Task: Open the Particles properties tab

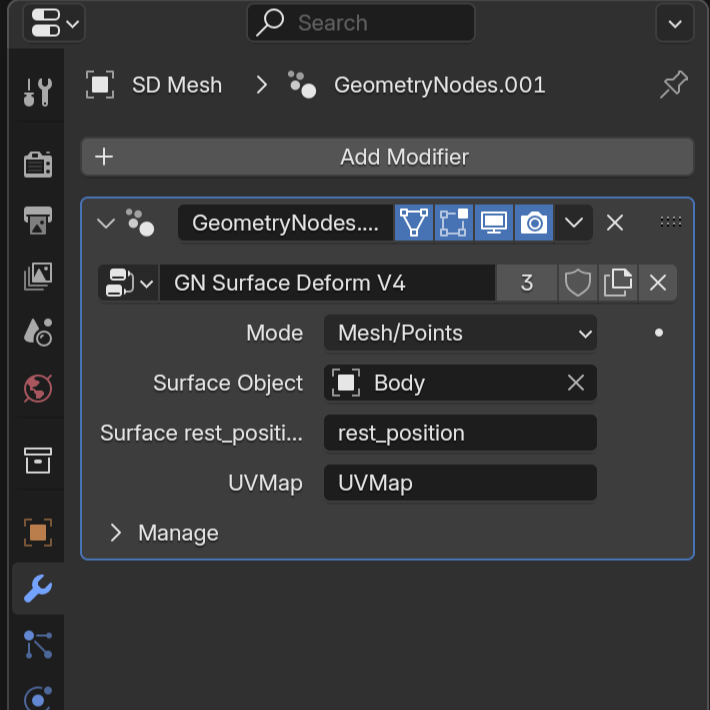Action: tap(37, 645)
